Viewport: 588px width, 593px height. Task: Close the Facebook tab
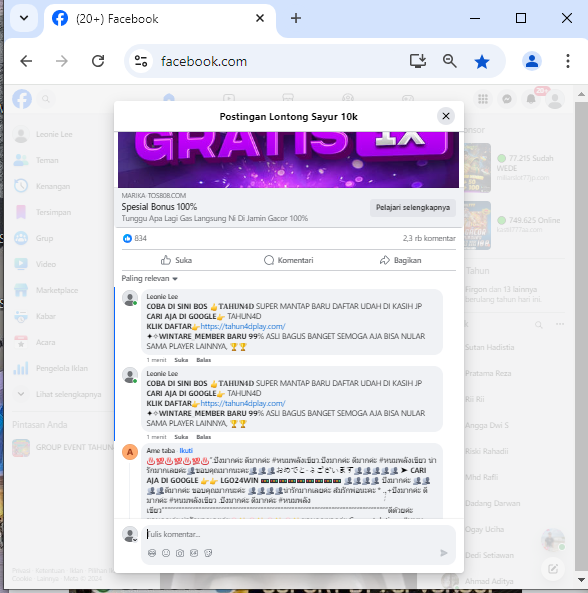click(x=260, y=18)
